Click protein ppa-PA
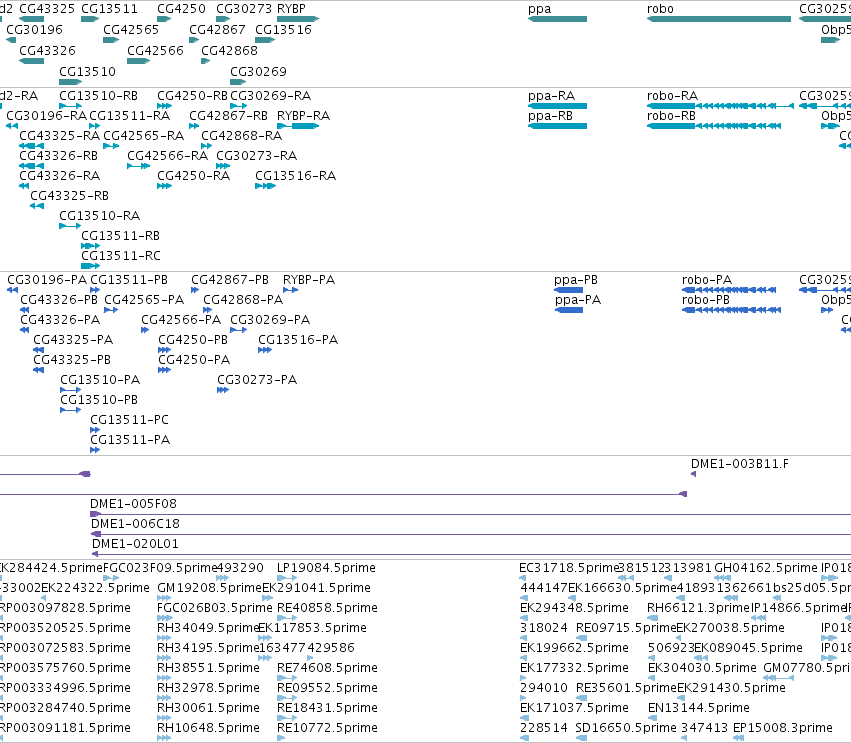This screenshot has width=851, height=743. point(568,310)
